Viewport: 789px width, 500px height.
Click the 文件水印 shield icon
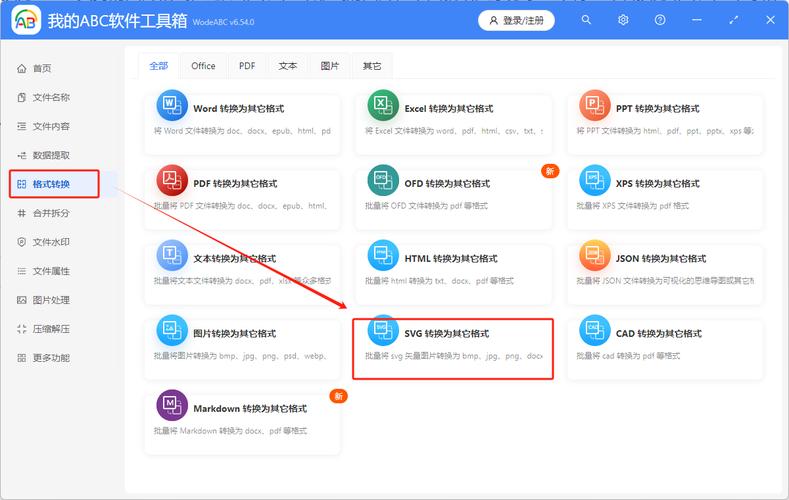point(22,242)
